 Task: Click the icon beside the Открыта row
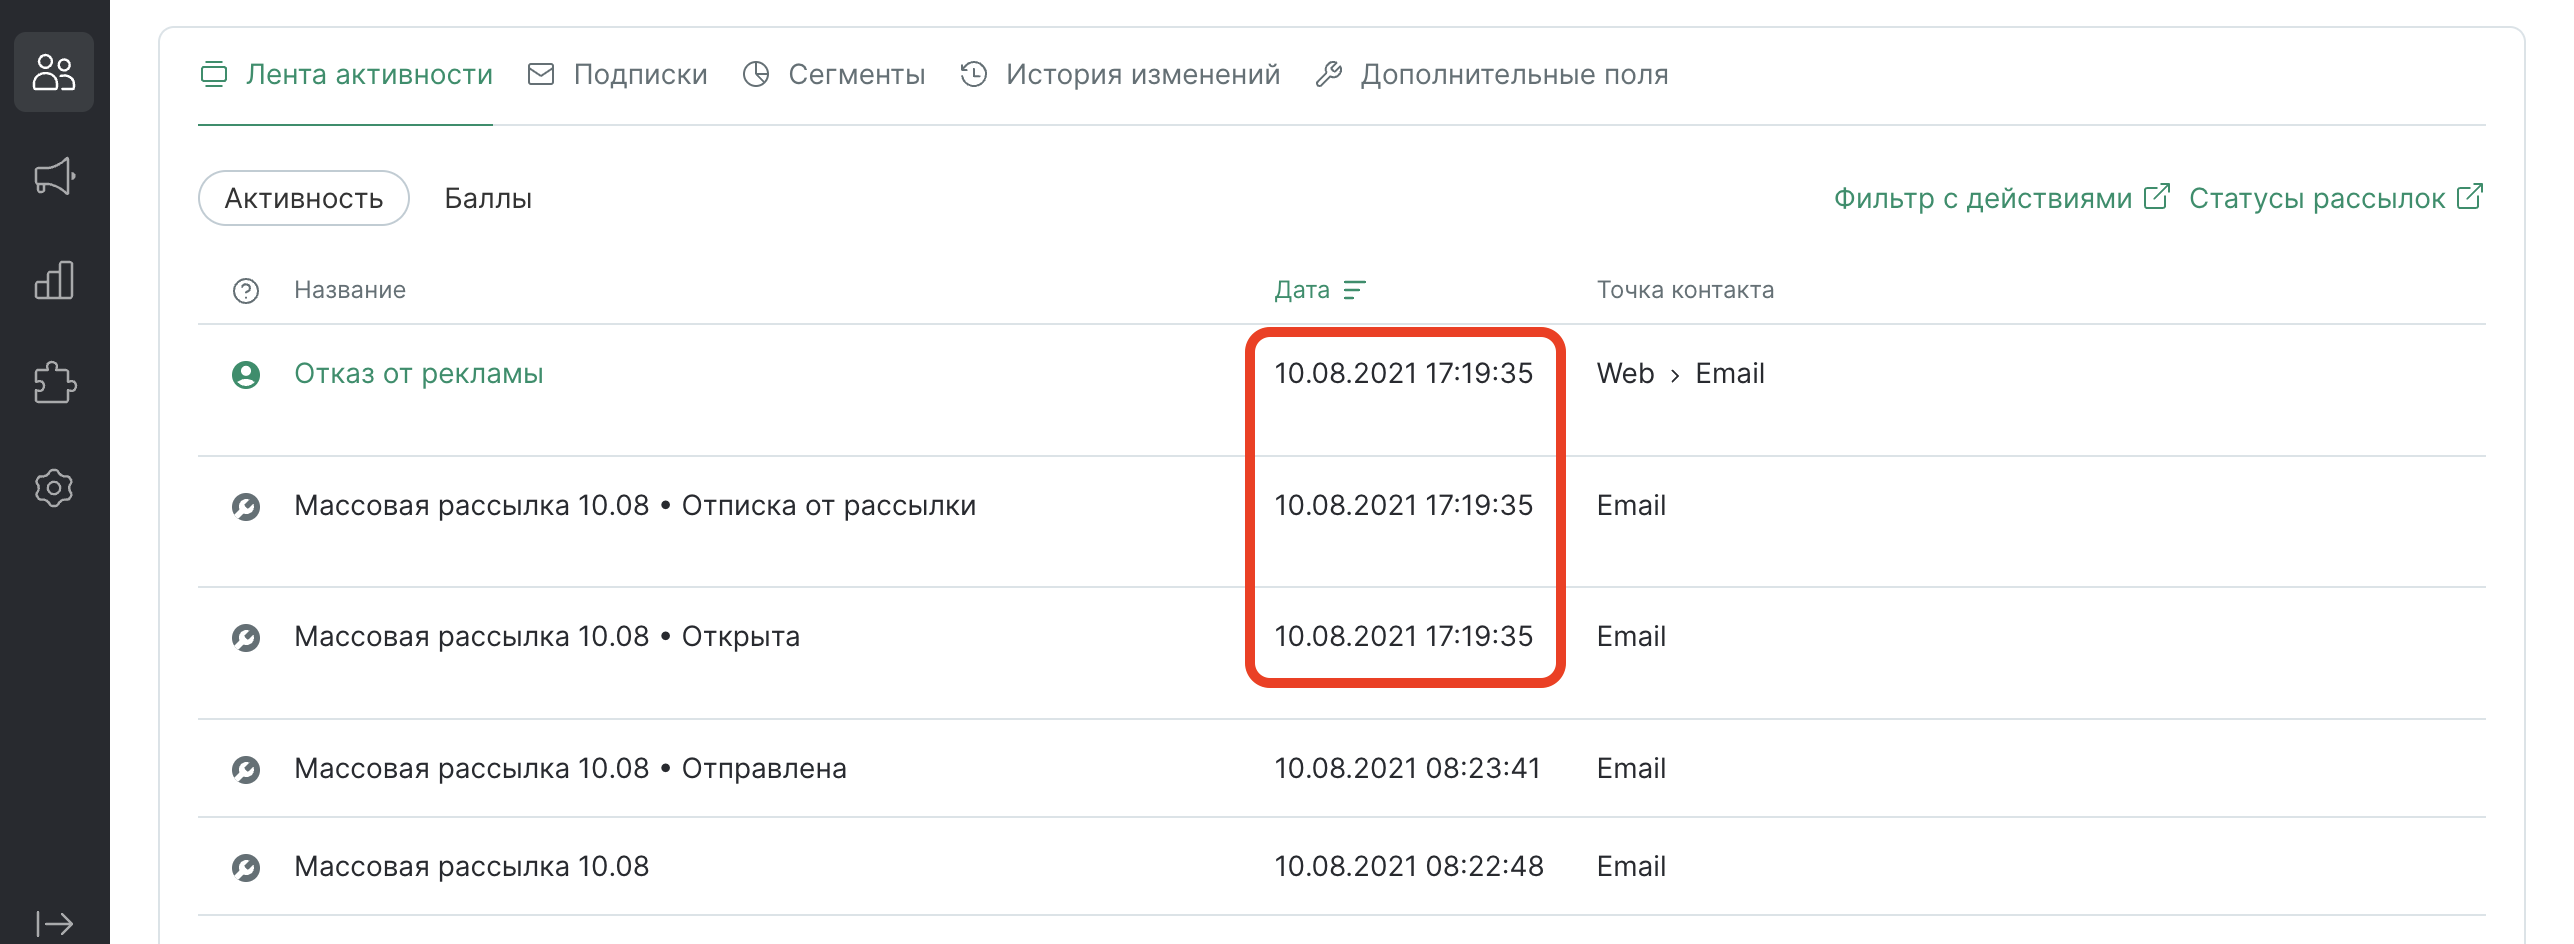(246, 637)
